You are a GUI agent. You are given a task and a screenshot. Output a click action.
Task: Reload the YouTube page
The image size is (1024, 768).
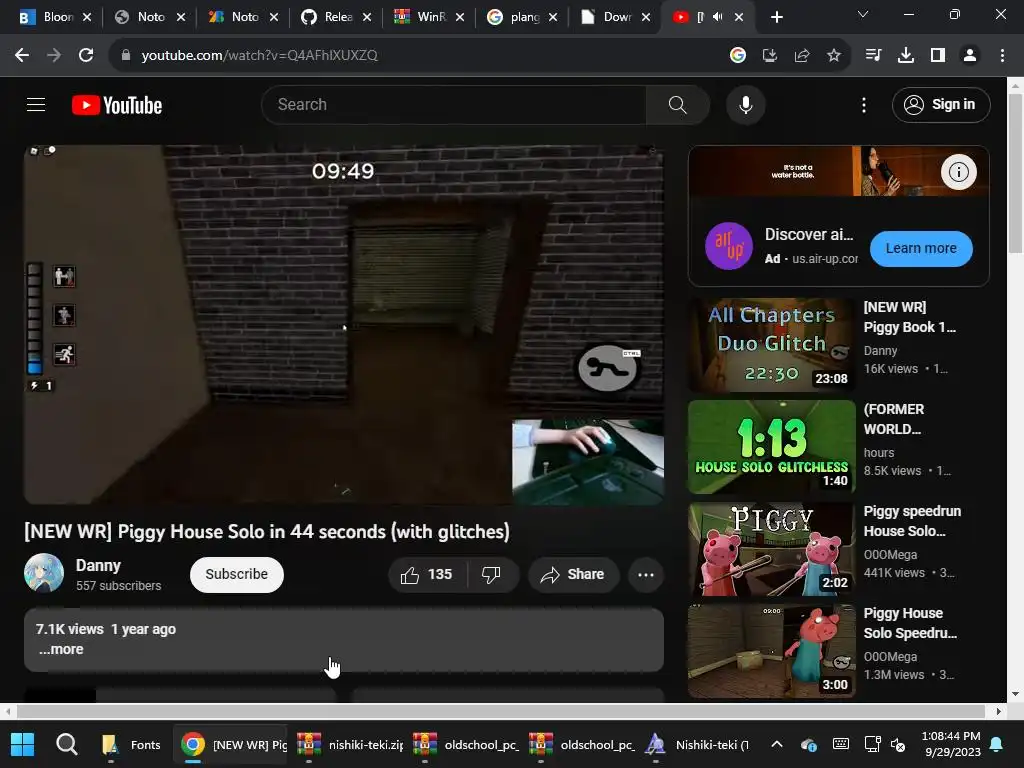(86, 56)
